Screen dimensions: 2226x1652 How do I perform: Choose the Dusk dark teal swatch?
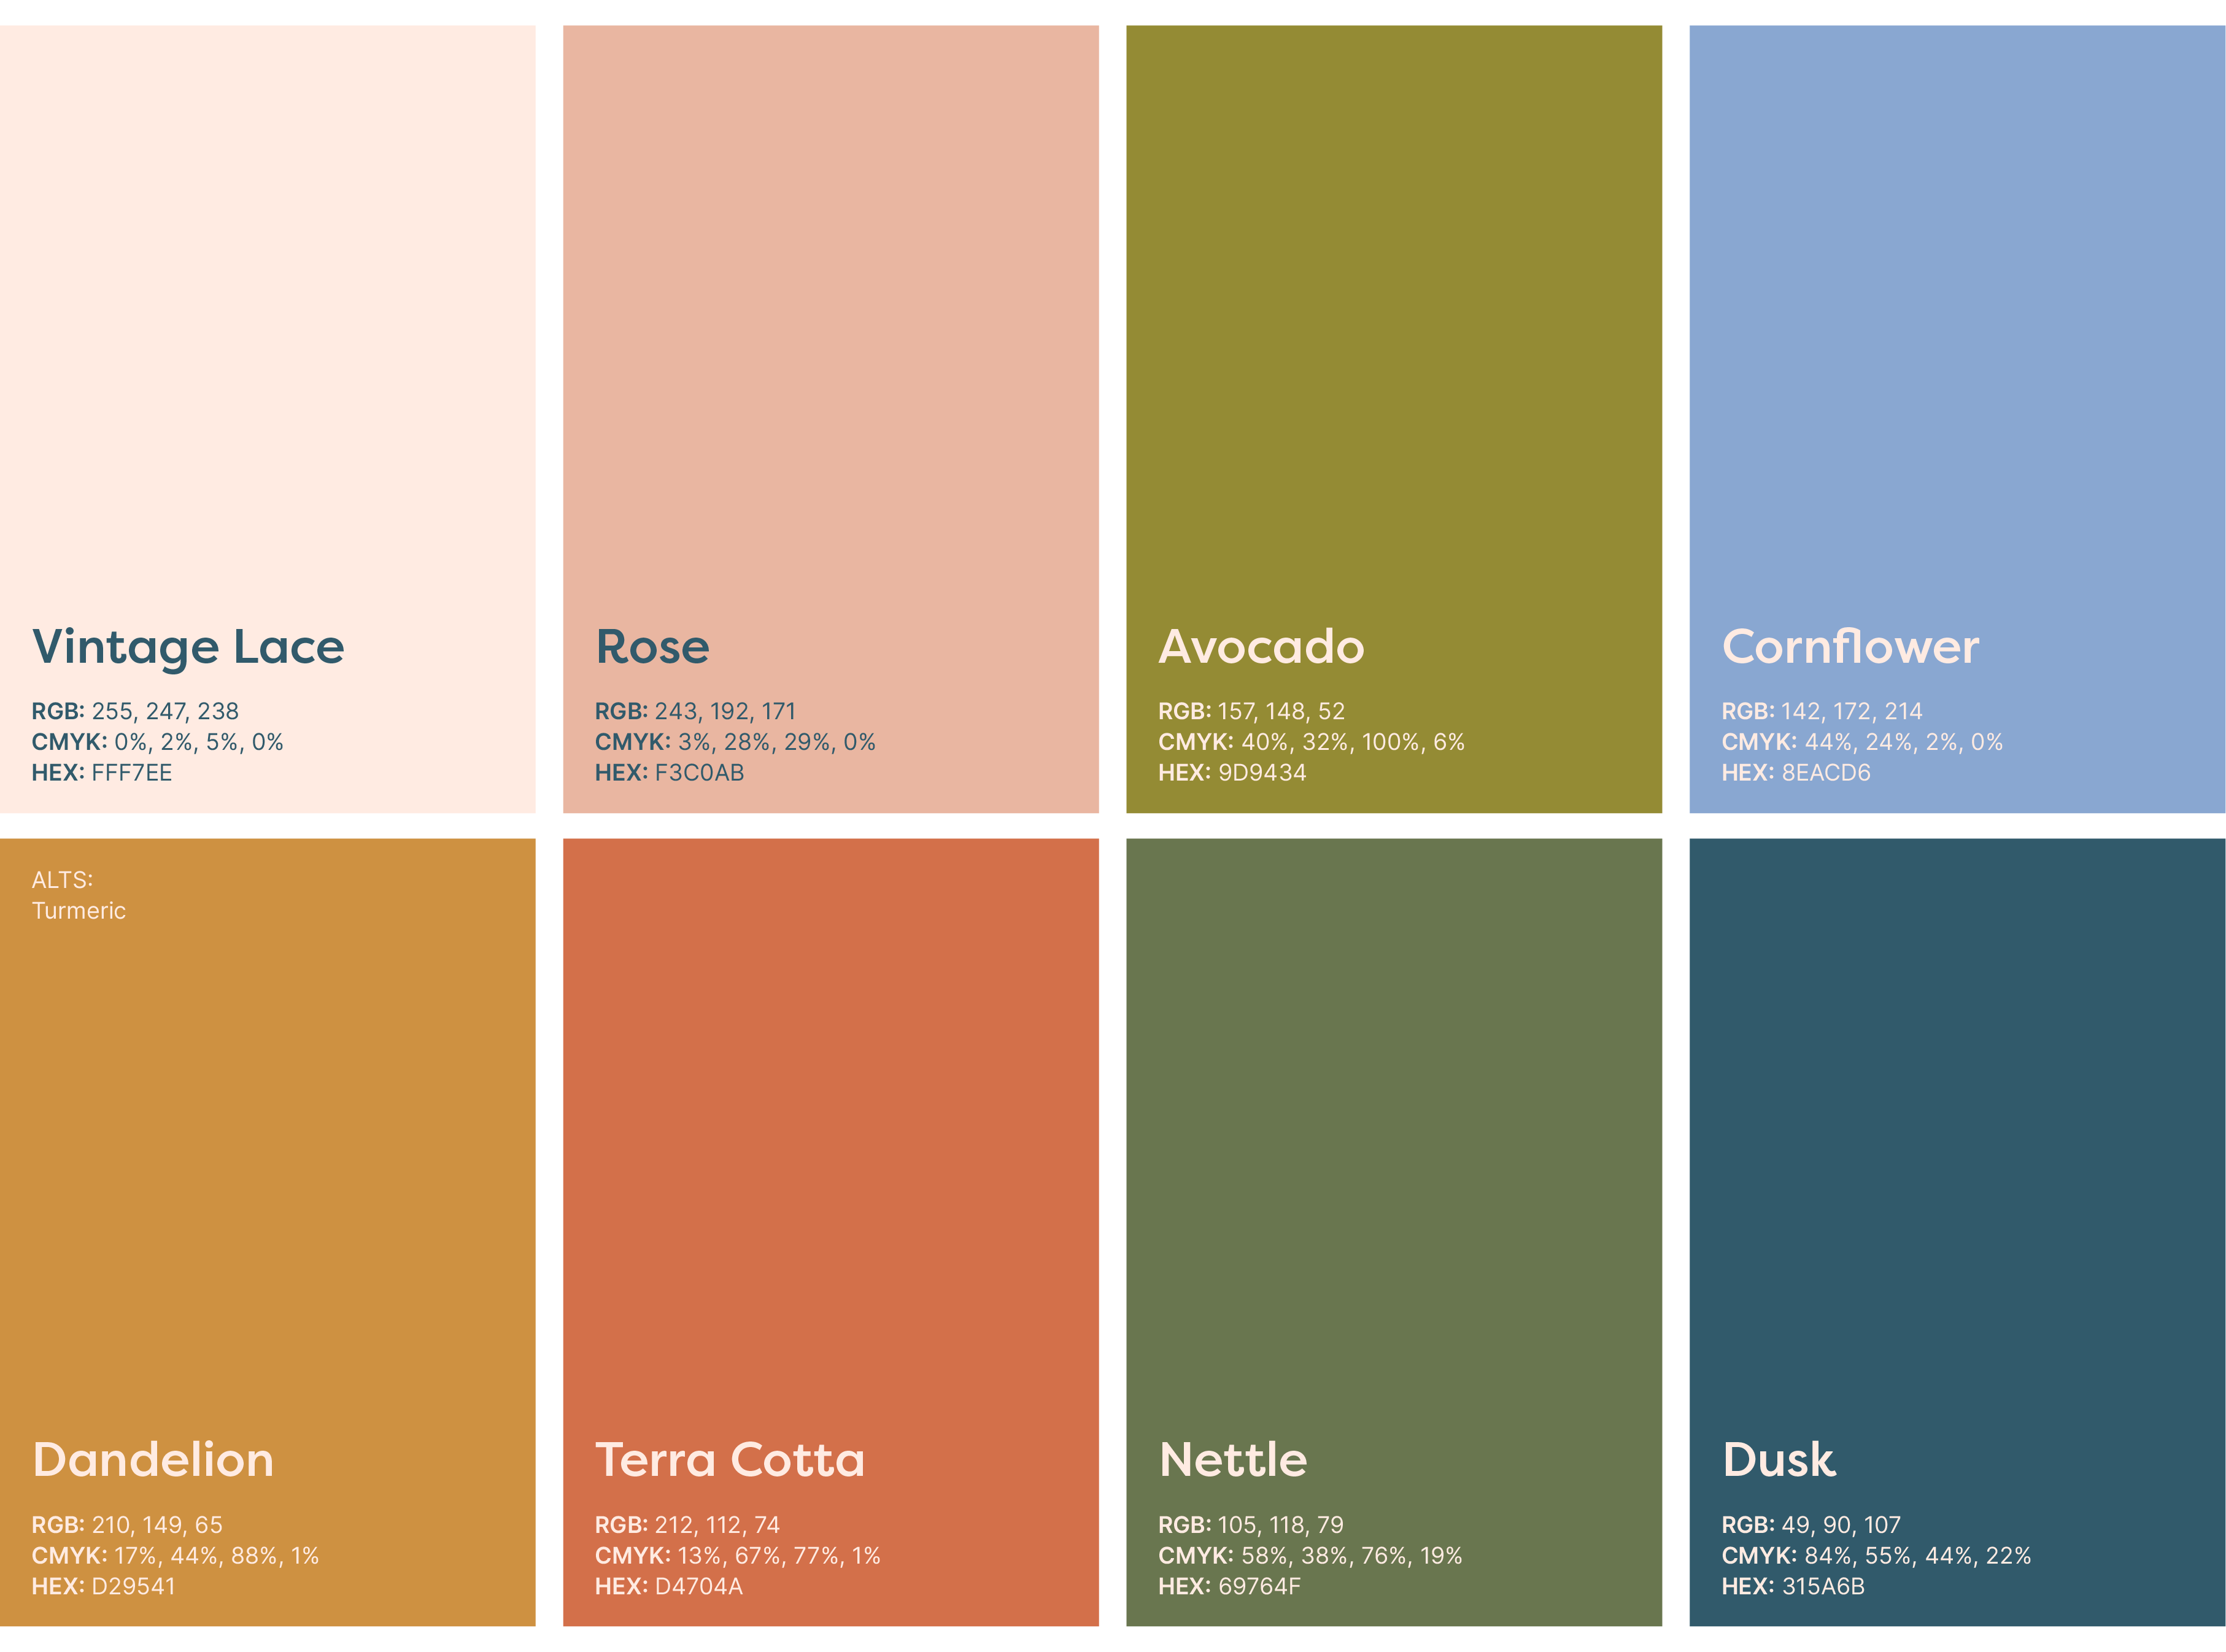click(1956, 1150)
